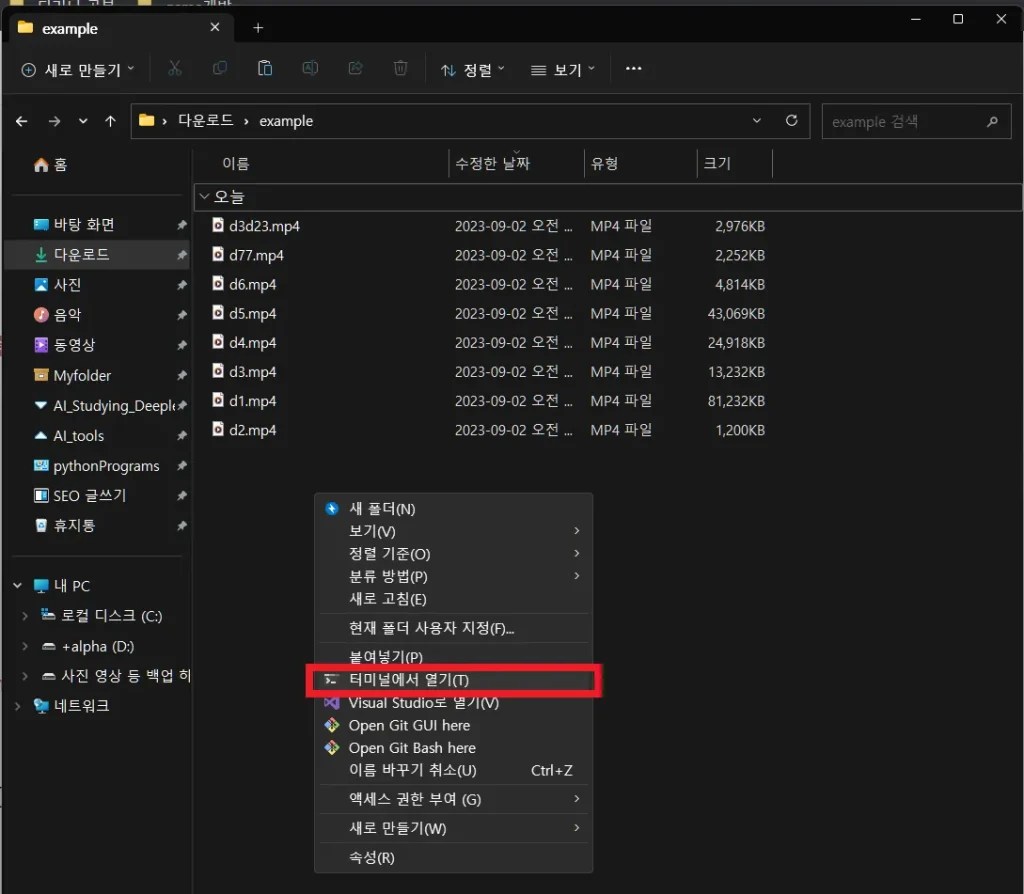This screenshot has width=1024, height=894.
Task: Refresh the folder using the refresh icon
Action: coord(791,120)
